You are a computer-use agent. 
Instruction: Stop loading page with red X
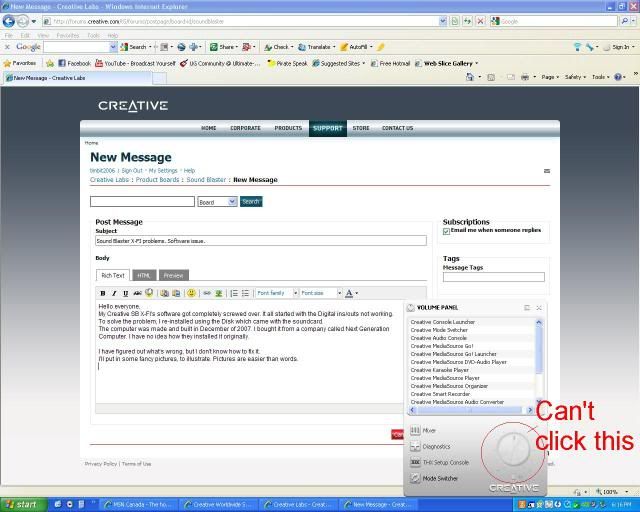click(x=480, y=21)
